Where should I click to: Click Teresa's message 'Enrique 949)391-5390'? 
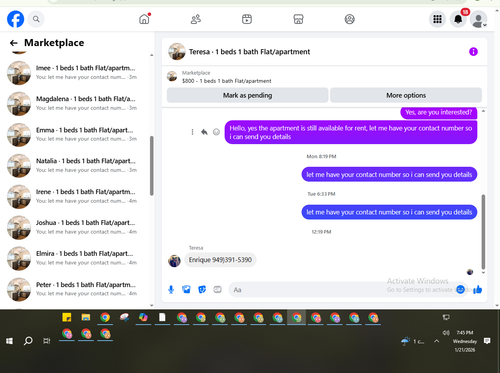click(220, 260)
